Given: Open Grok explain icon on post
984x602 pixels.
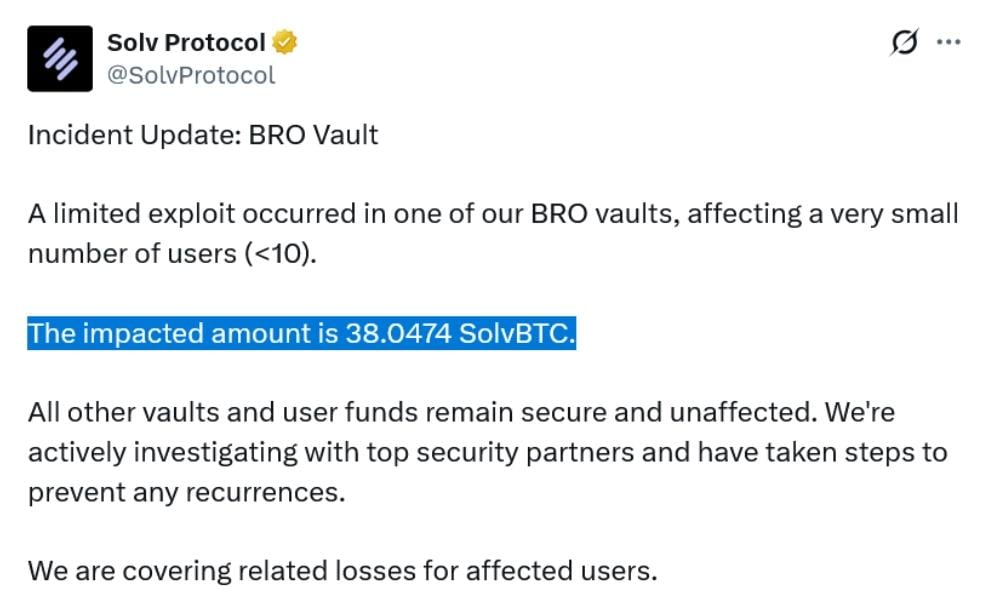Looking at the screenshot, I should pos(905,43).
